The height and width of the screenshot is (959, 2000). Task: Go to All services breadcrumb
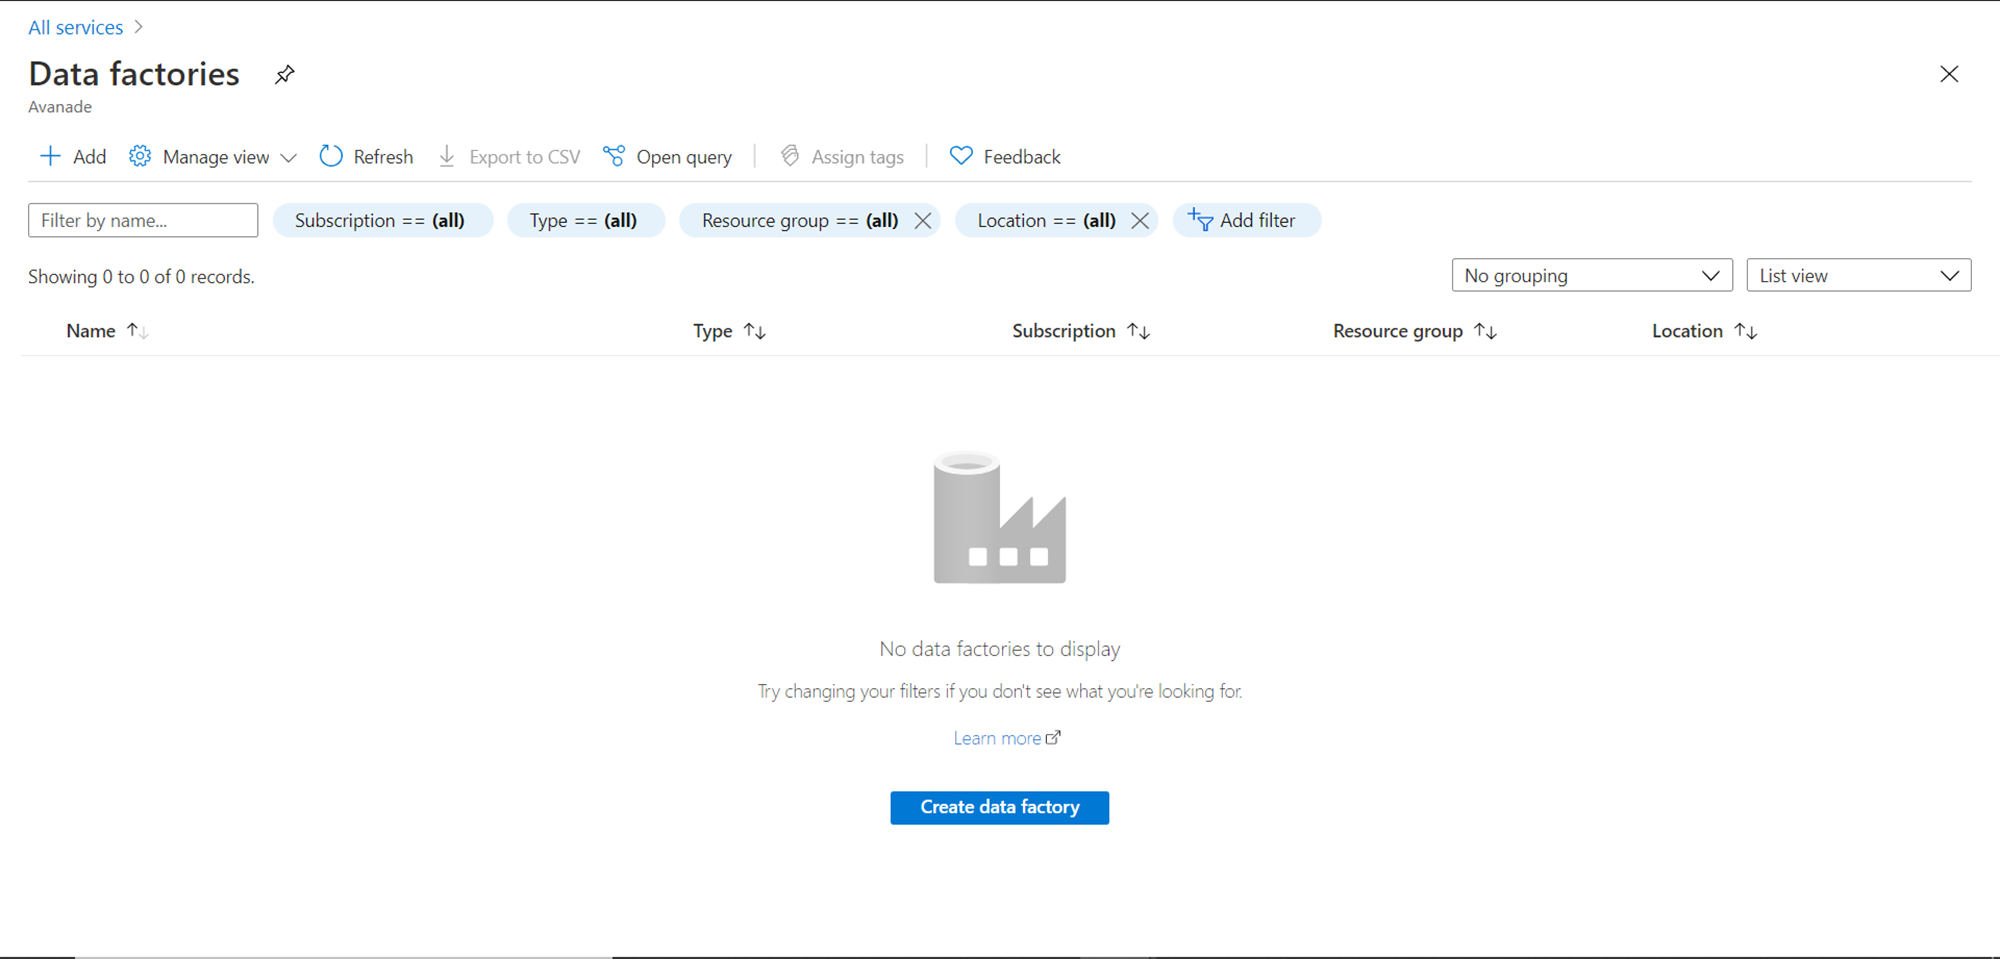pyautogui.click(x=76, y=28)
